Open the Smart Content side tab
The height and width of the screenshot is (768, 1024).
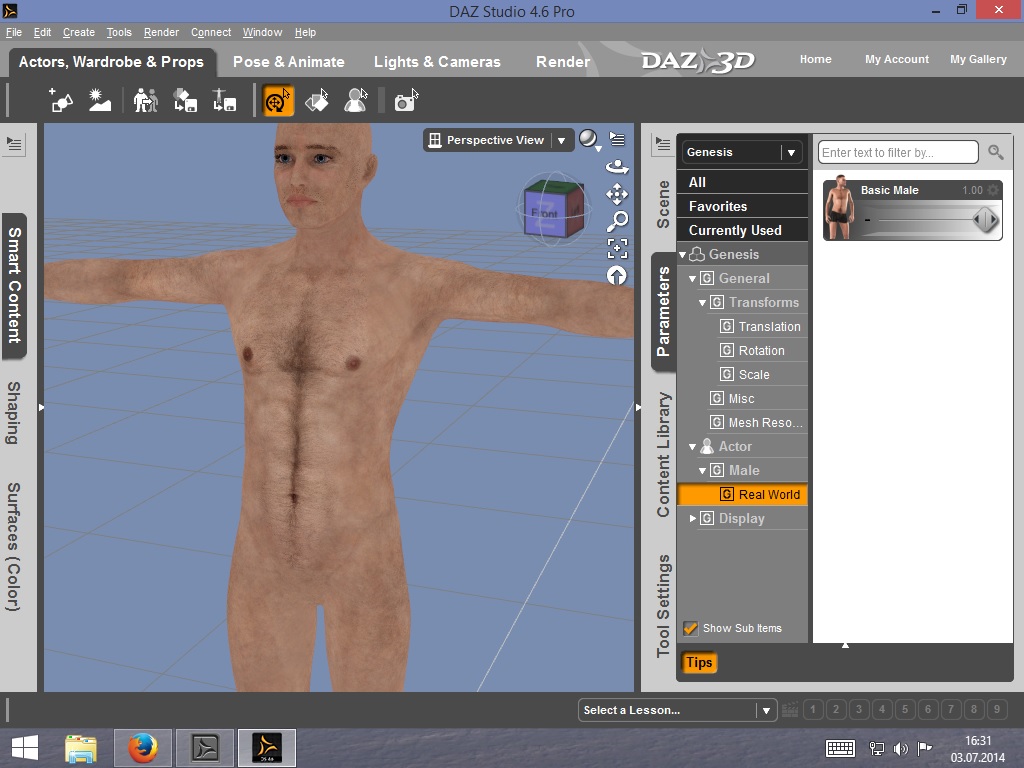point(14,286)
